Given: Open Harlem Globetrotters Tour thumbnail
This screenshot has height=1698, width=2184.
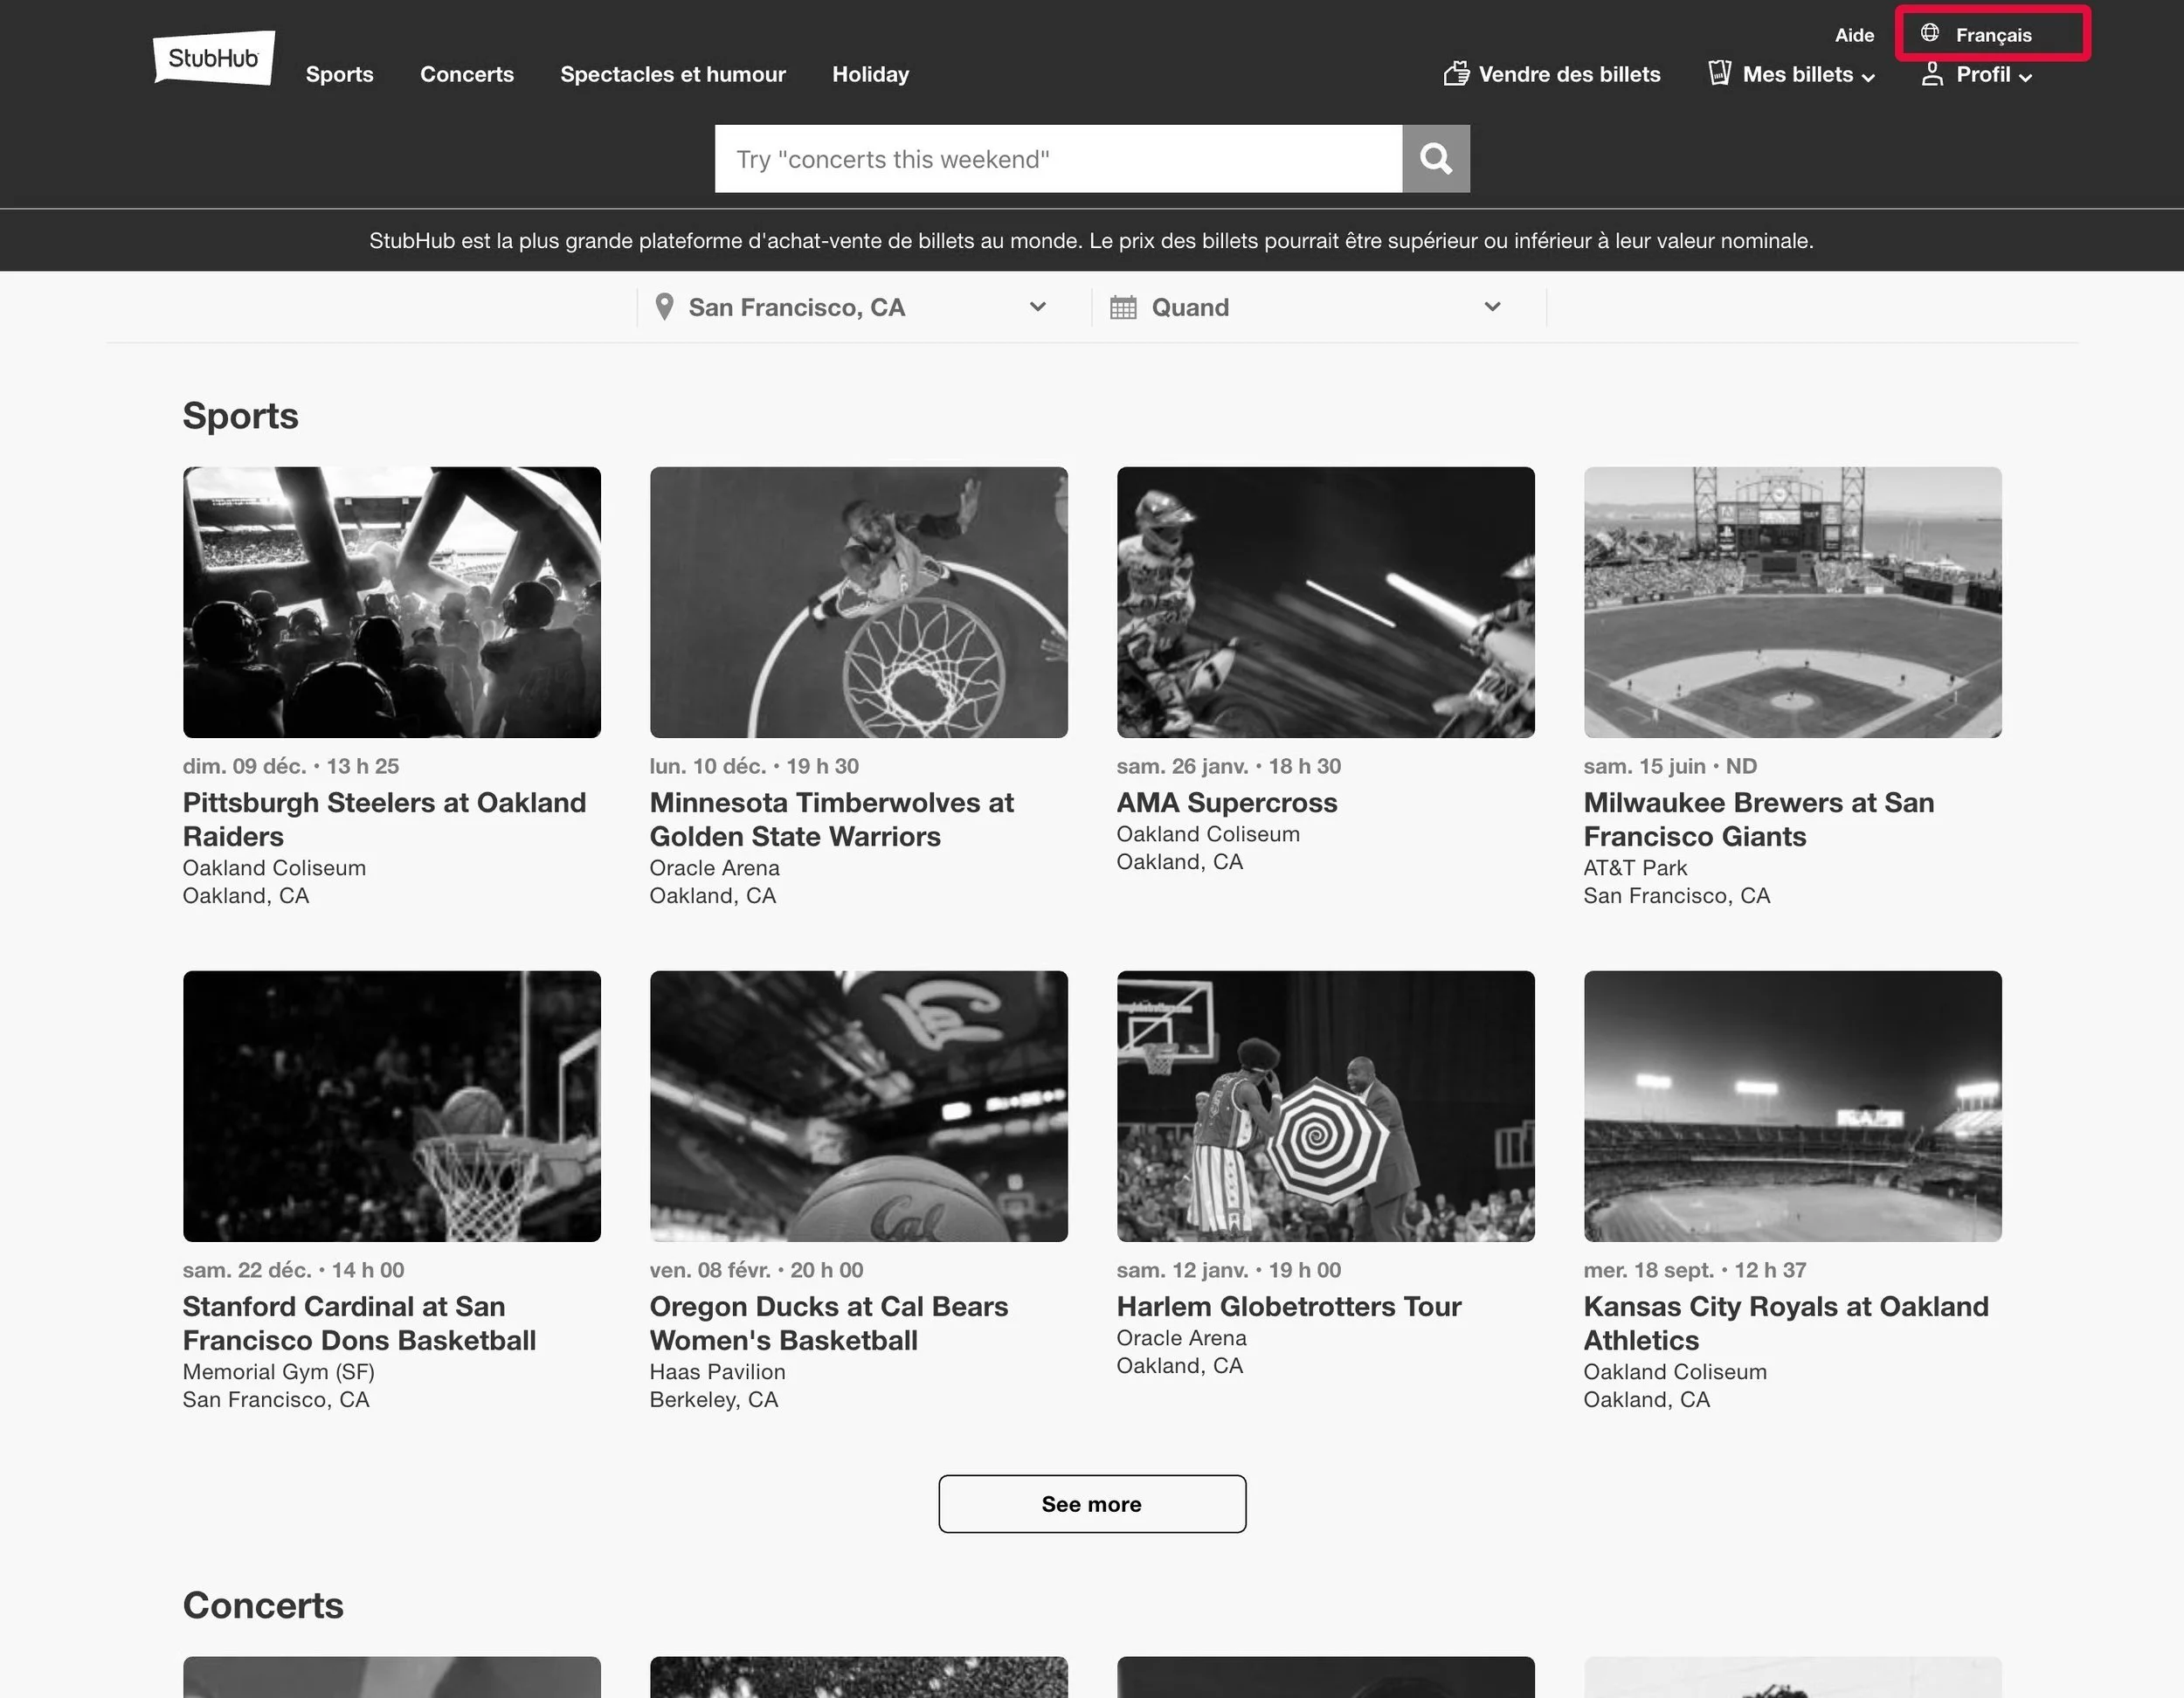Looking at the screenshot, I should [1326, 1106].
